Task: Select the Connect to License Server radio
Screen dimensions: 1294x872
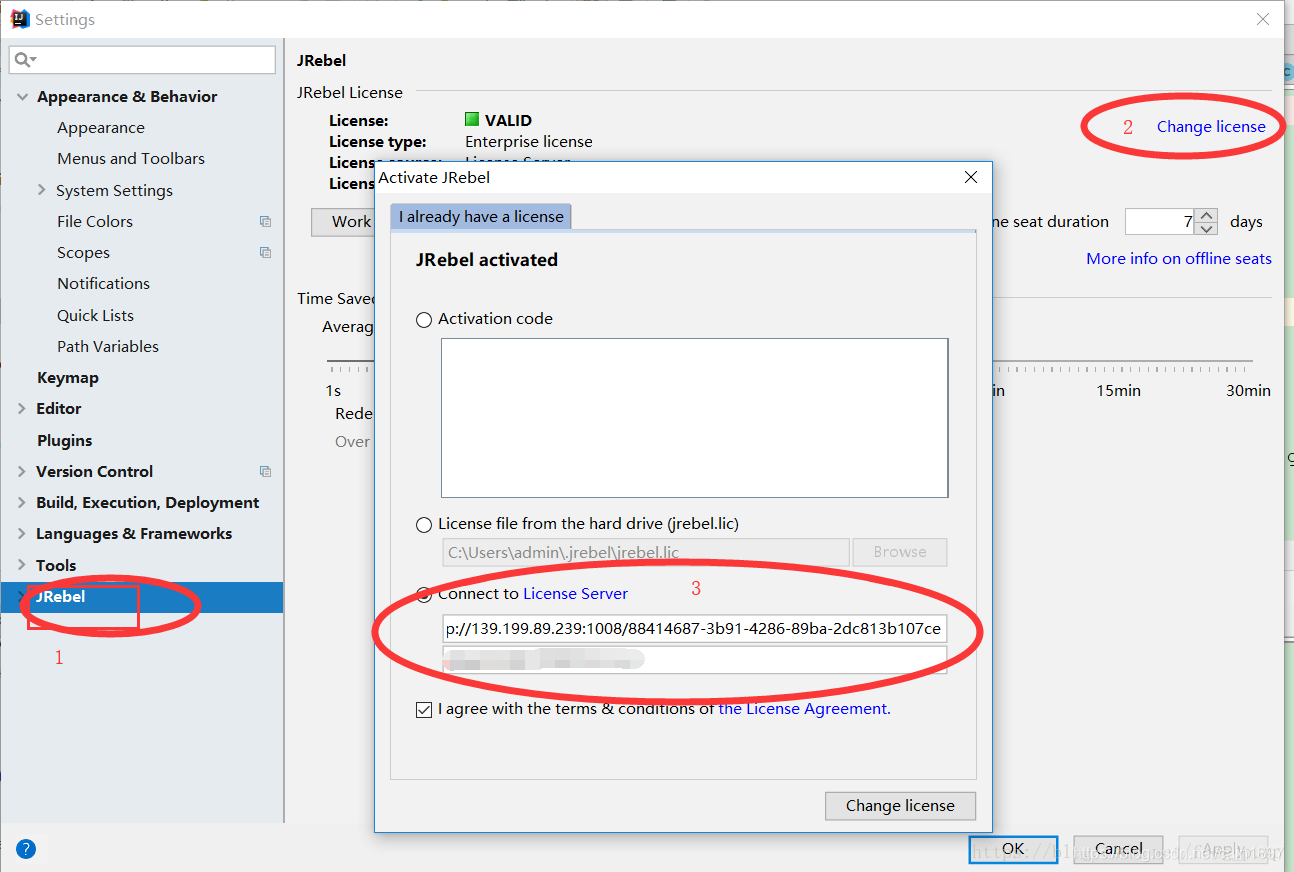Action: (x=424, y=594)
